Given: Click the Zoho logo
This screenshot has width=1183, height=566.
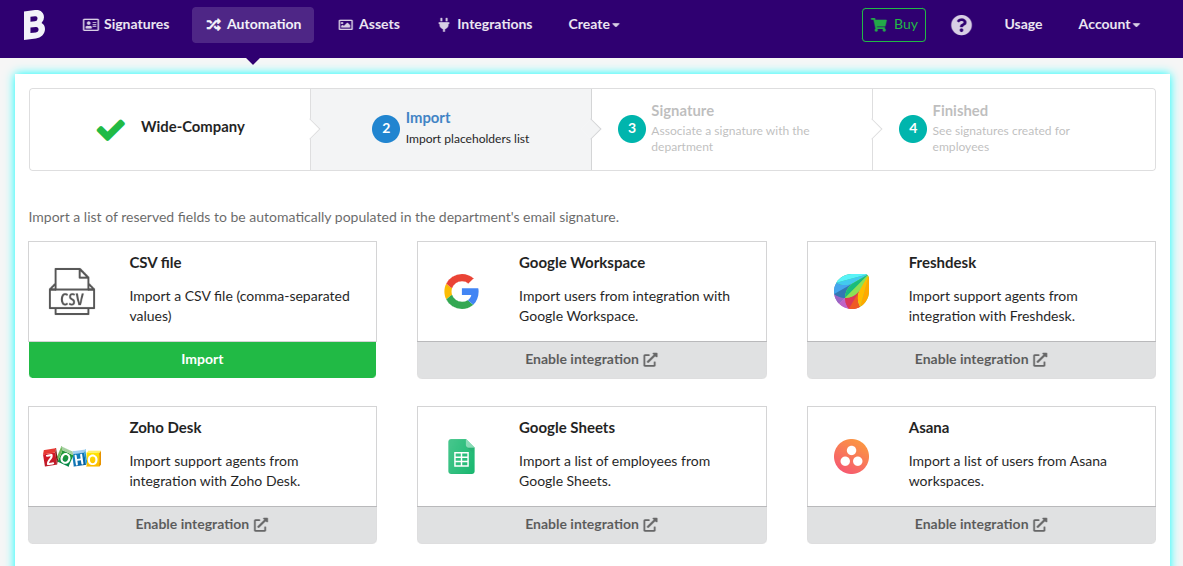Looking at the screenshot, I should tap(72, 457).
